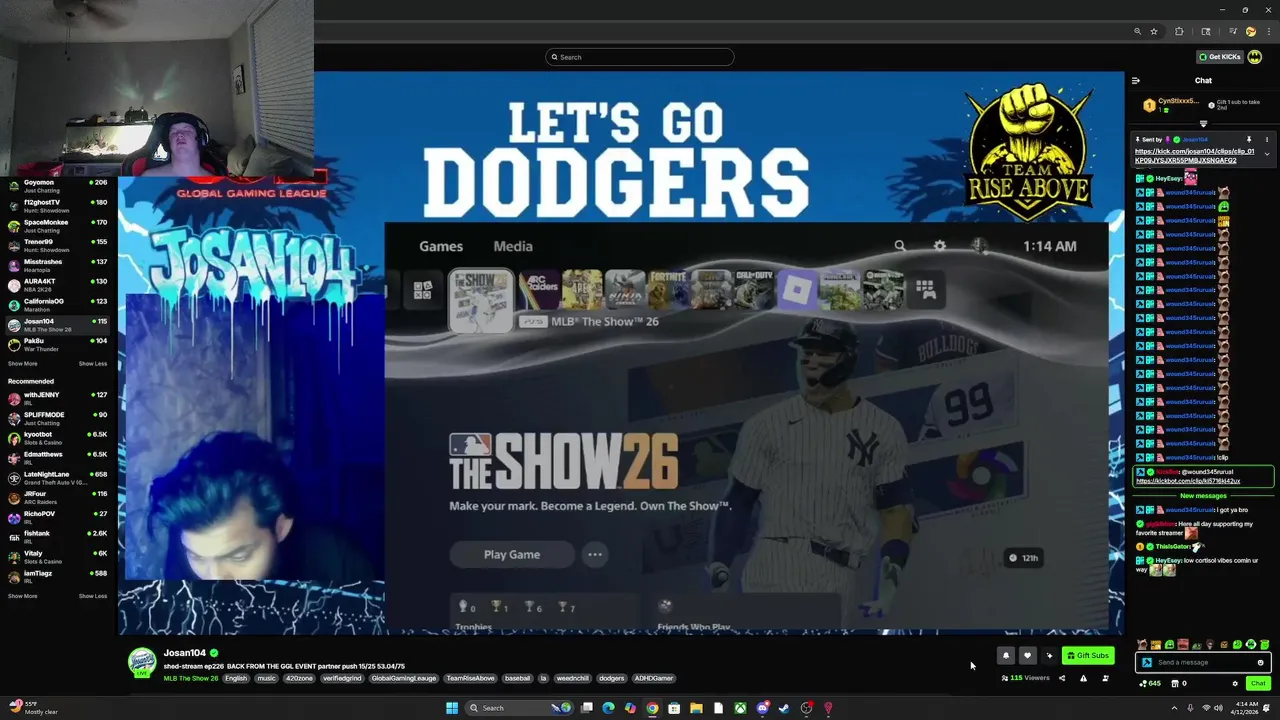Click the Gift Subs button
The width and height of the screenshot is (1280, 720).
coord(1088,656)
